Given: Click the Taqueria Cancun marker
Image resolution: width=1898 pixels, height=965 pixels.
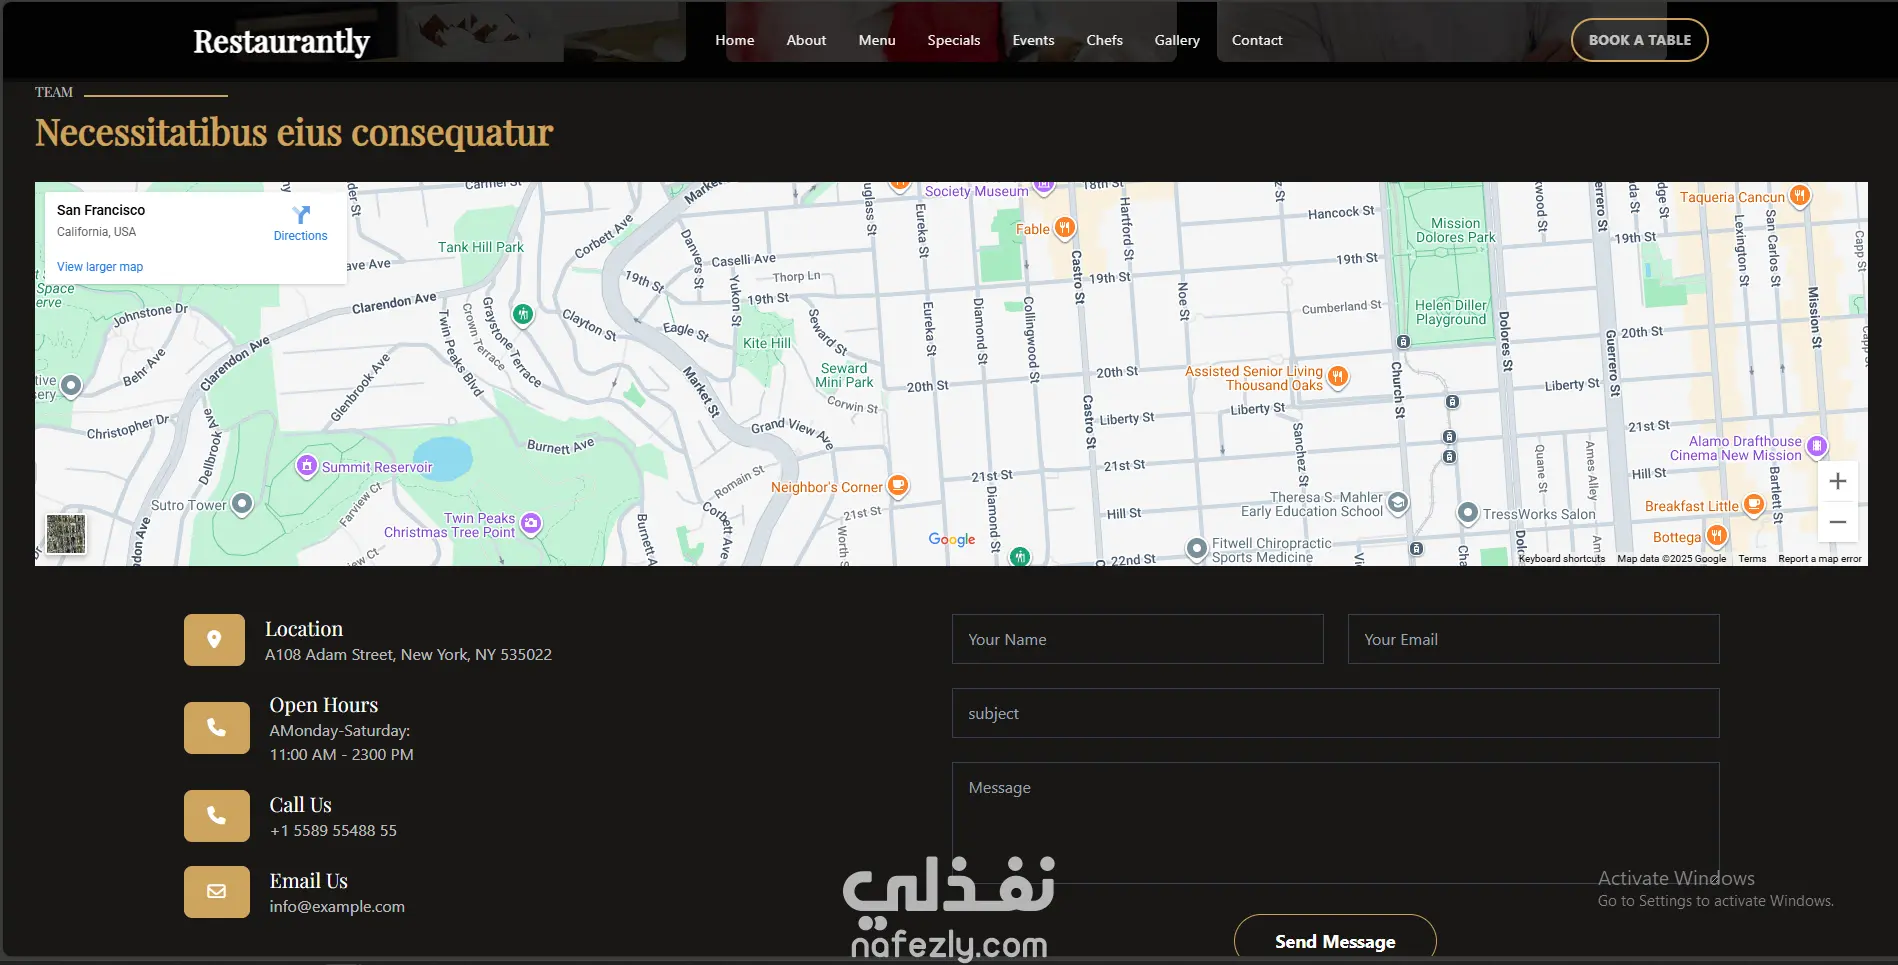Looking at the screenshot, I should point(1800,196).
